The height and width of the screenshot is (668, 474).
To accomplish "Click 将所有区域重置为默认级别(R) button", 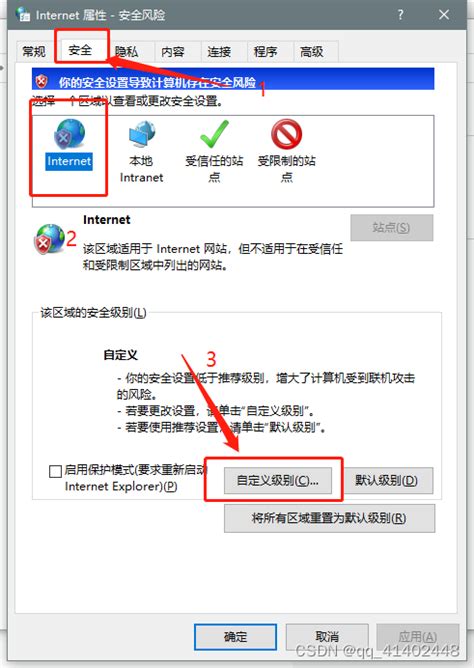I will pyautogui.click(x=329, y=518).
